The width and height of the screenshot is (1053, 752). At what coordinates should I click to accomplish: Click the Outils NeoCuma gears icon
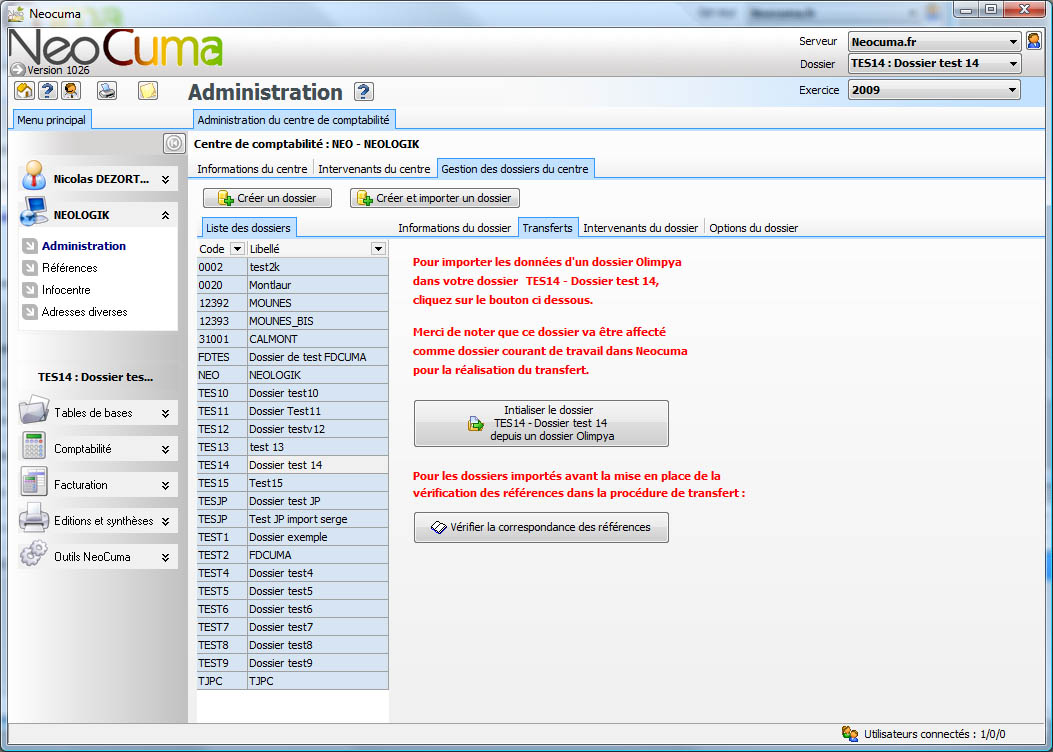coord(34,554)
